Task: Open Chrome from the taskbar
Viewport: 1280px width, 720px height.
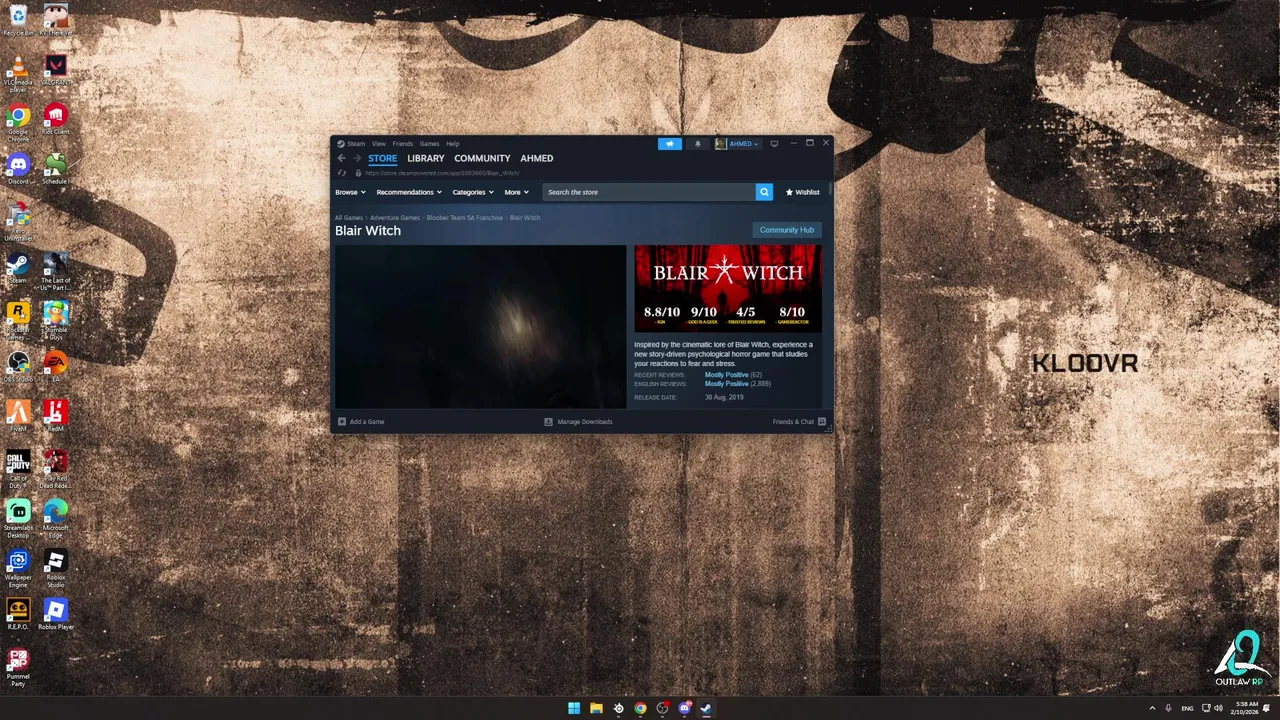Action: [x=640, y=708]
